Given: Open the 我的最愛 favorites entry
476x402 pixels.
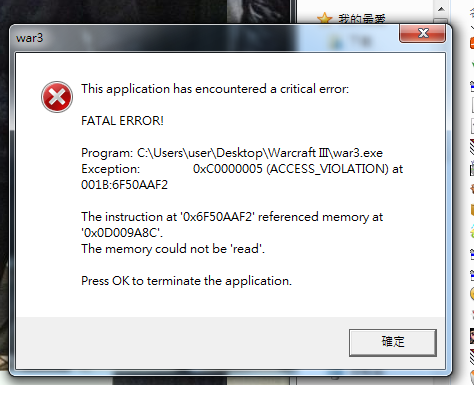Looking at the screenshot, I should pyautogui.click(x=362, y=19).
